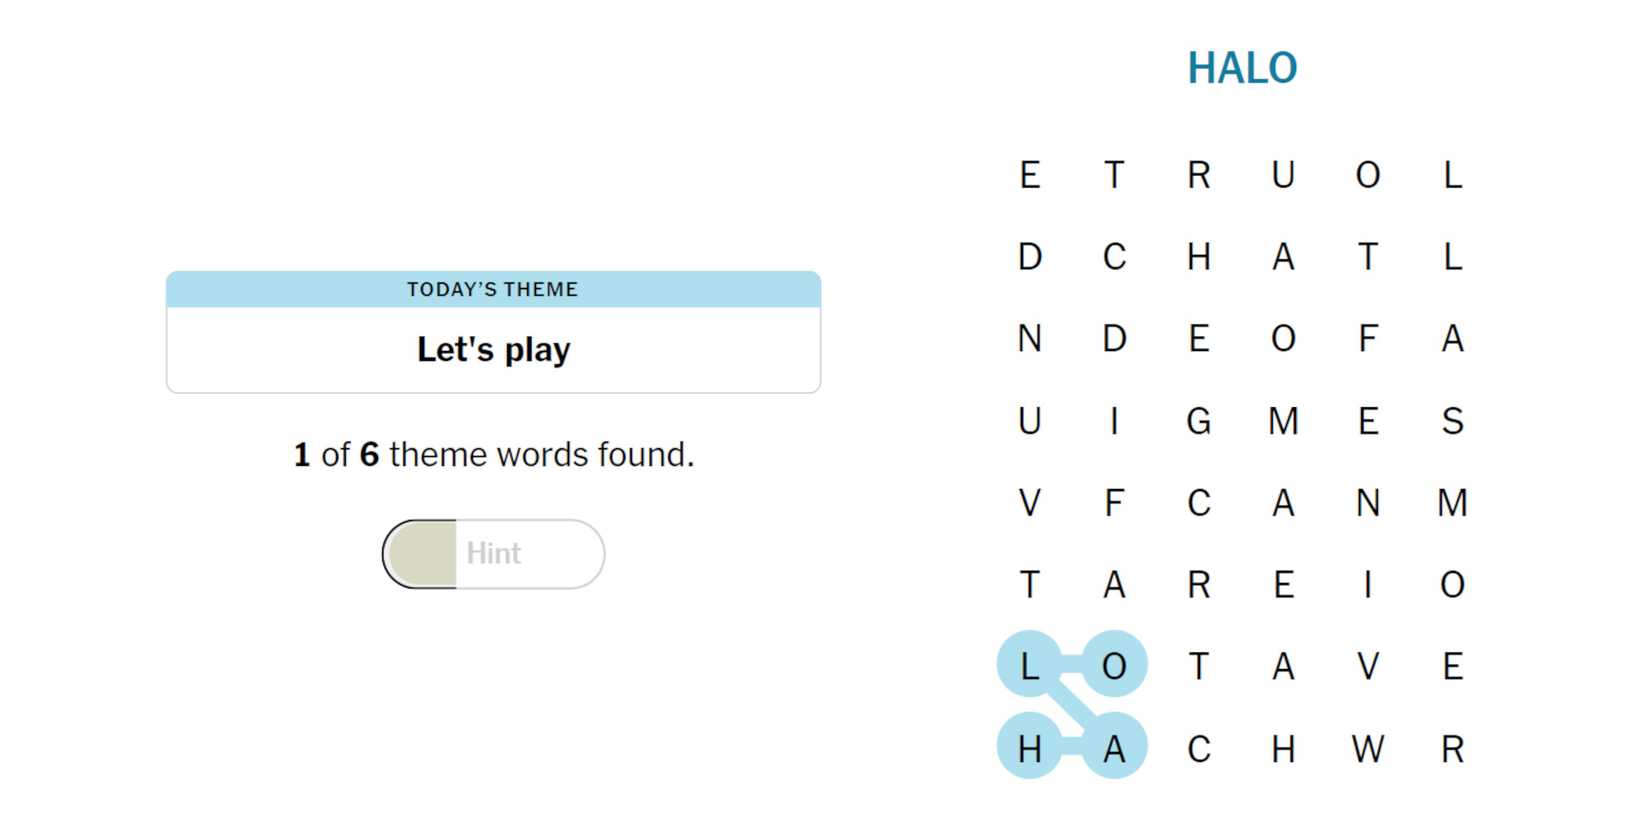Click the highlighted letter A
1650x825 pixels.
pos(1114,748)
